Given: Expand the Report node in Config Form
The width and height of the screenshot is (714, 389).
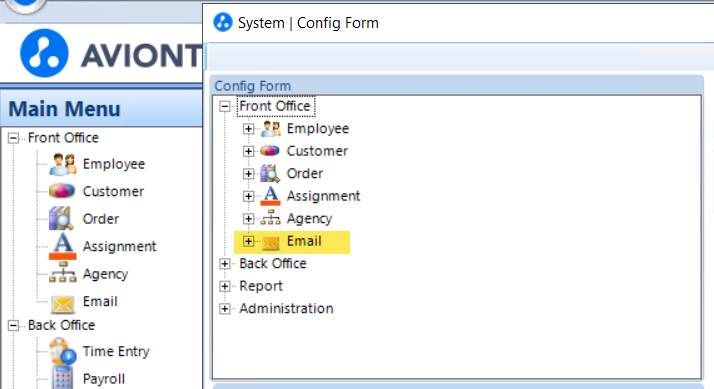Looking at the screenshot, I should (x=224, y=286).
